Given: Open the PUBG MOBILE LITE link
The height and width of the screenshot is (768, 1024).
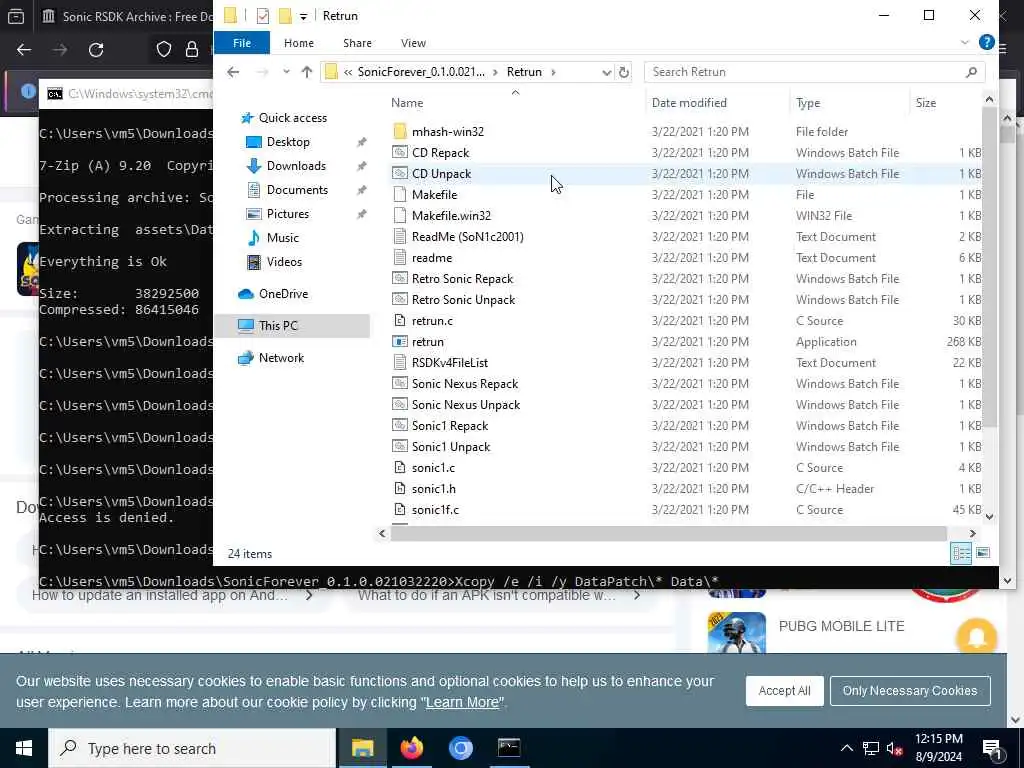Looking at the screenshot, I should coord(841,626).
